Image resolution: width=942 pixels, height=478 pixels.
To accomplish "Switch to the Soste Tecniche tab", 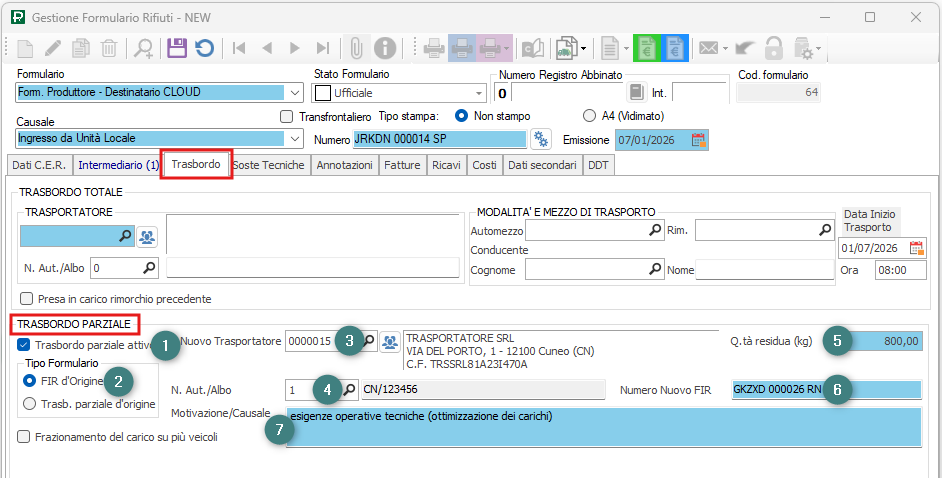I will (268, 165).
